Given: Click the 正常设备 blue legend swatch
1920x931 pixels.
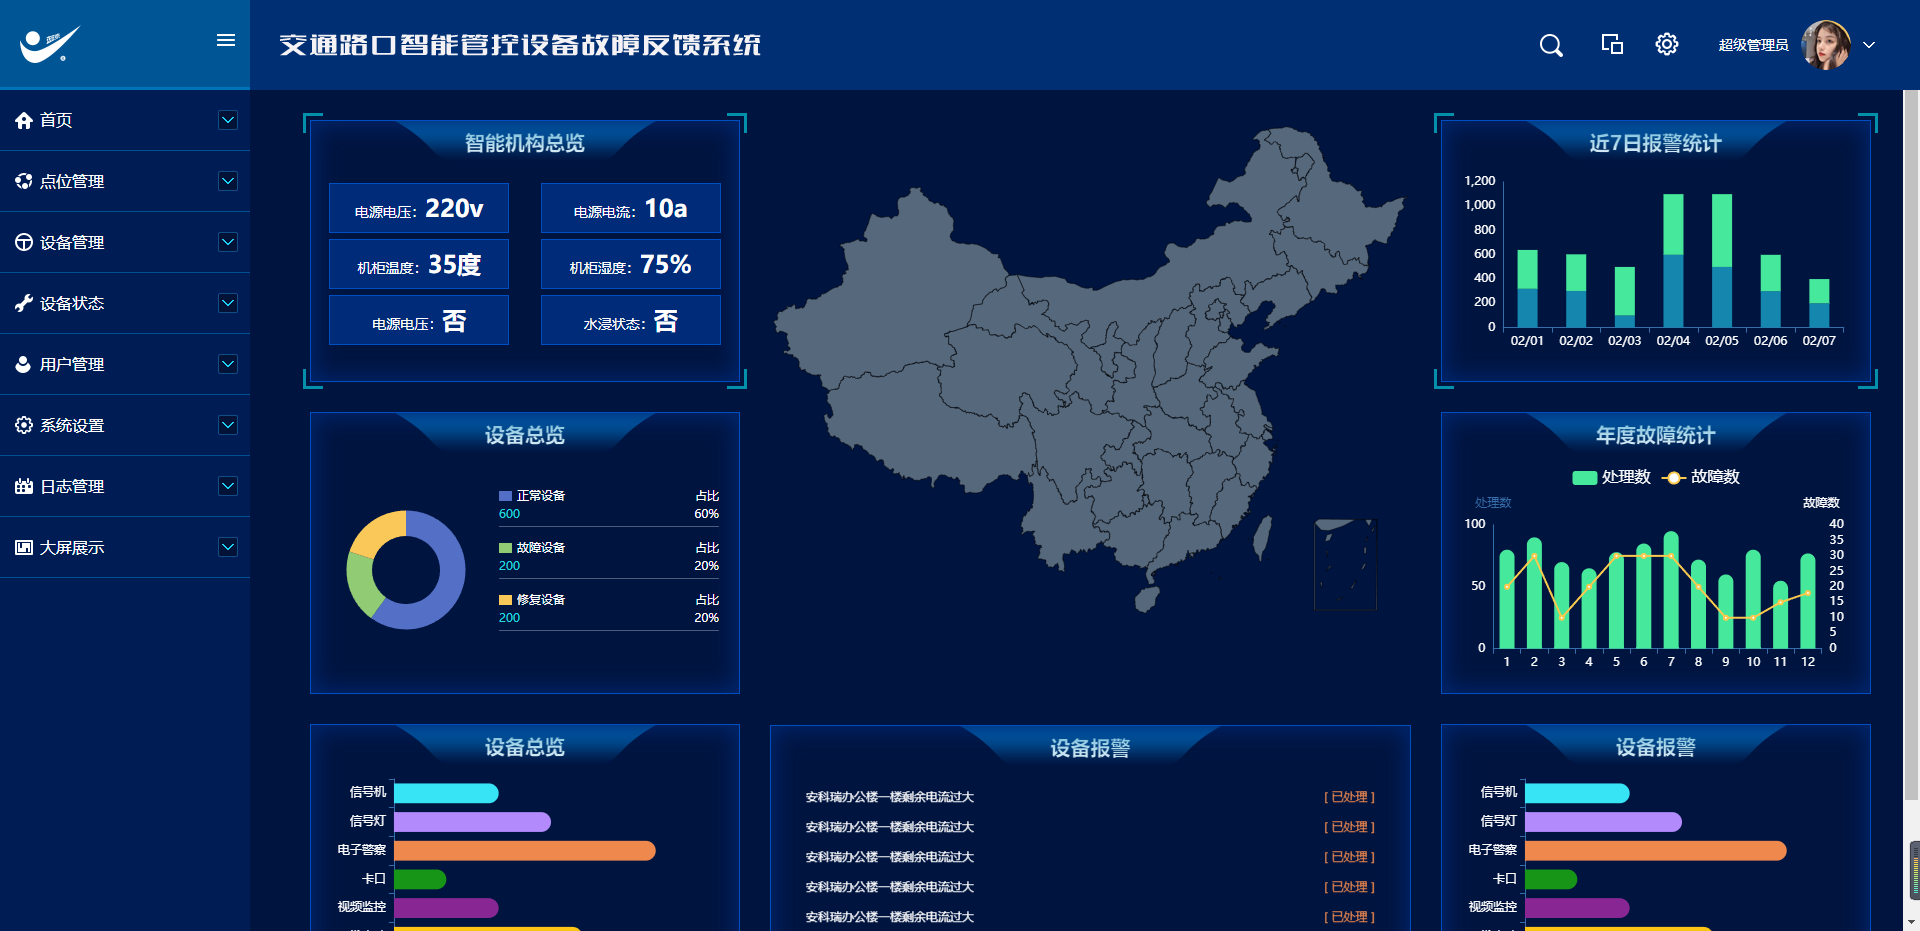Looking at the screenshot, I should coord(505,496).
